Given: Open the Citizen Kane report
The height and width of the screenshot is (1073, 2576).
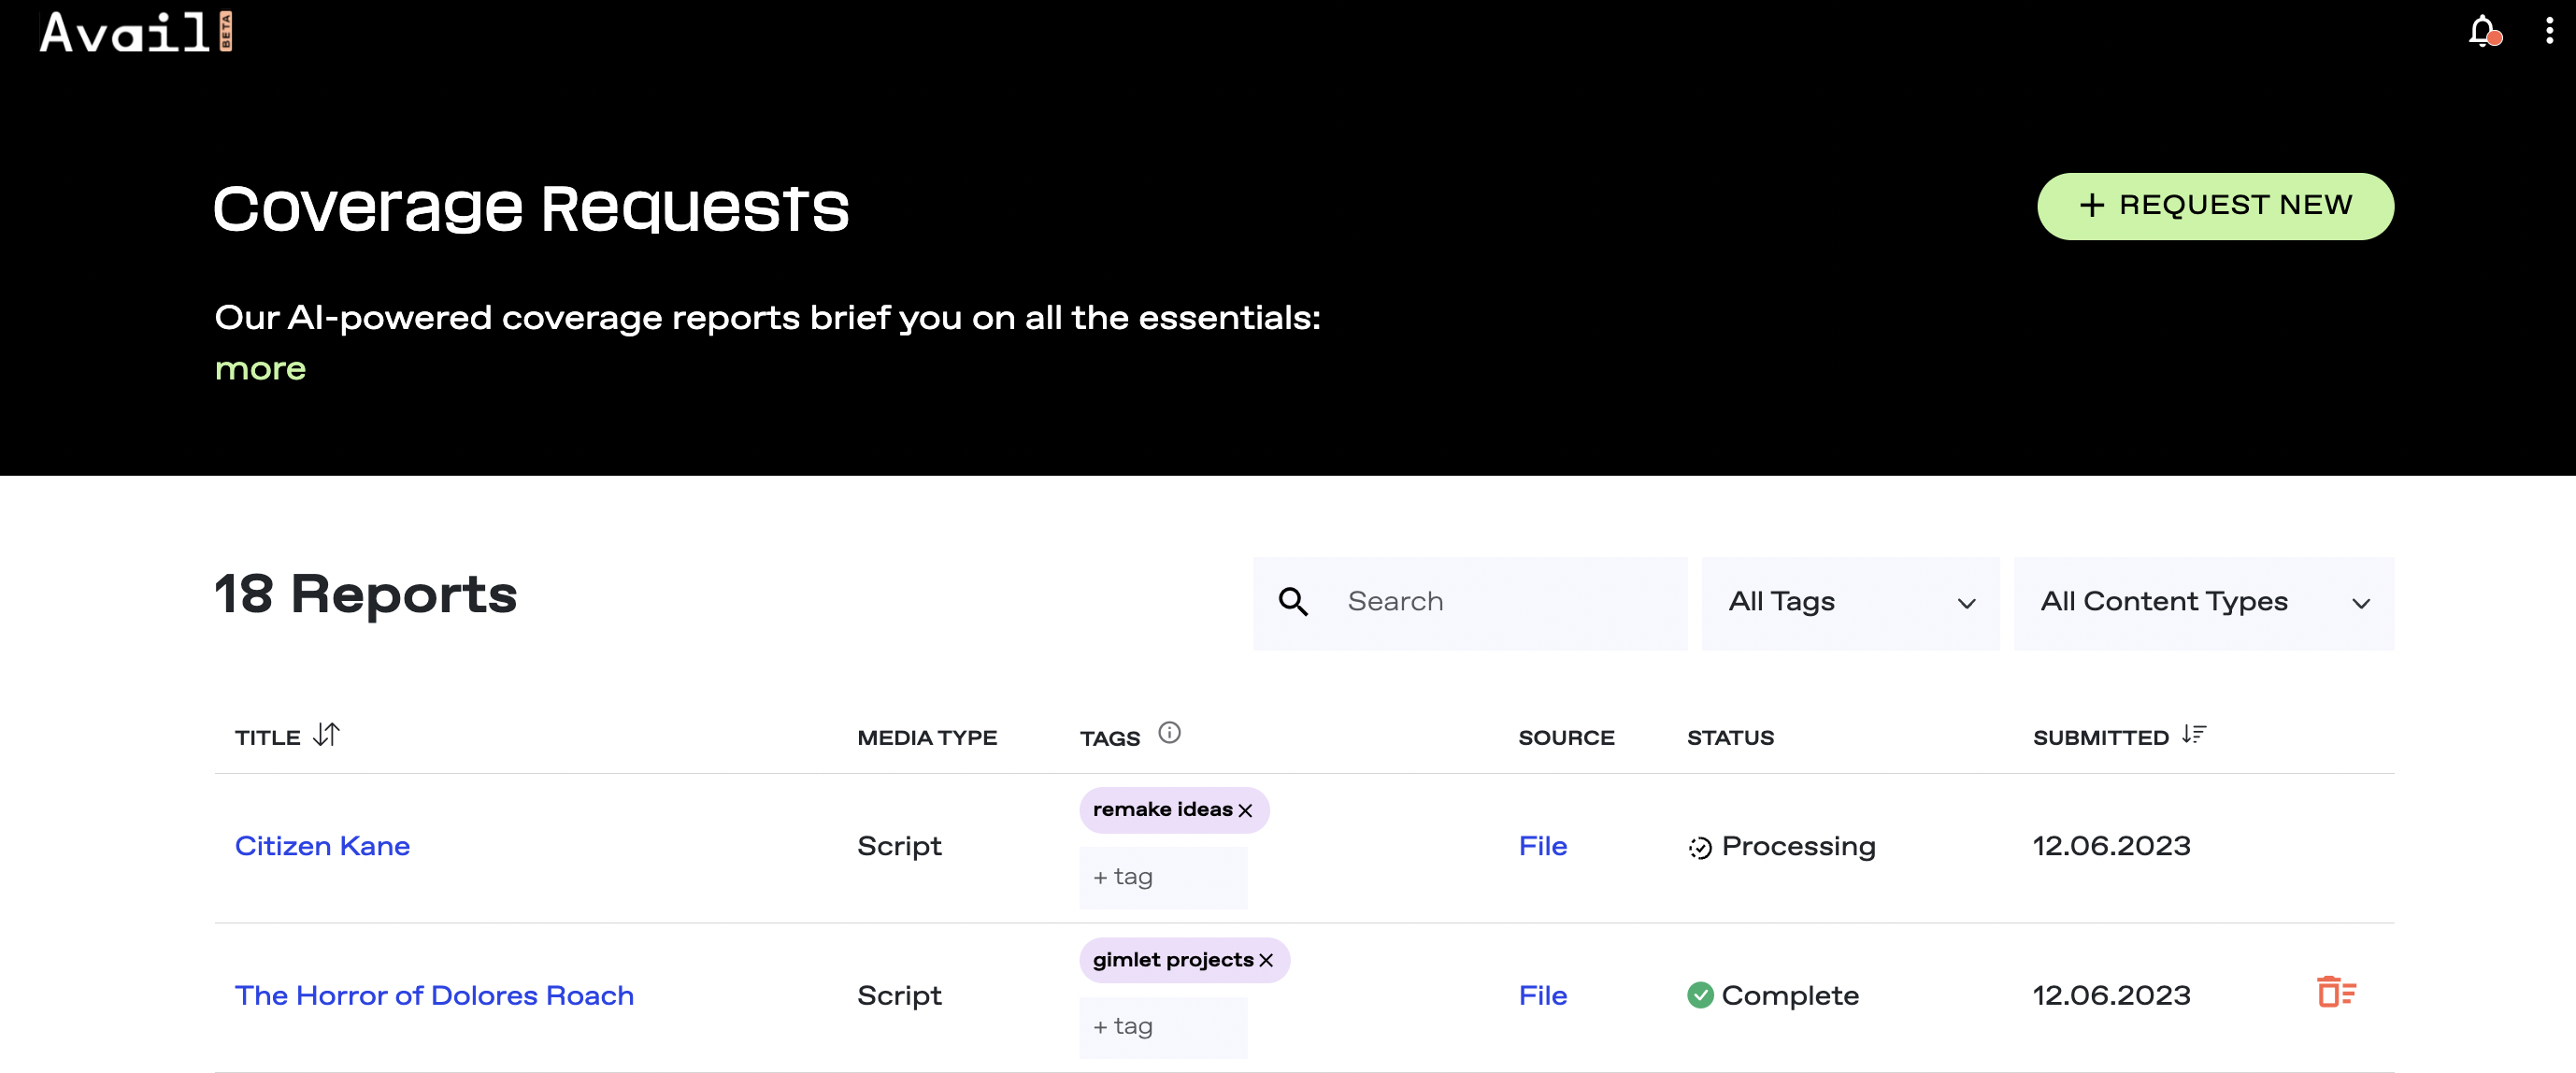Looking at the screenshot, I should [x=322, y=846].
